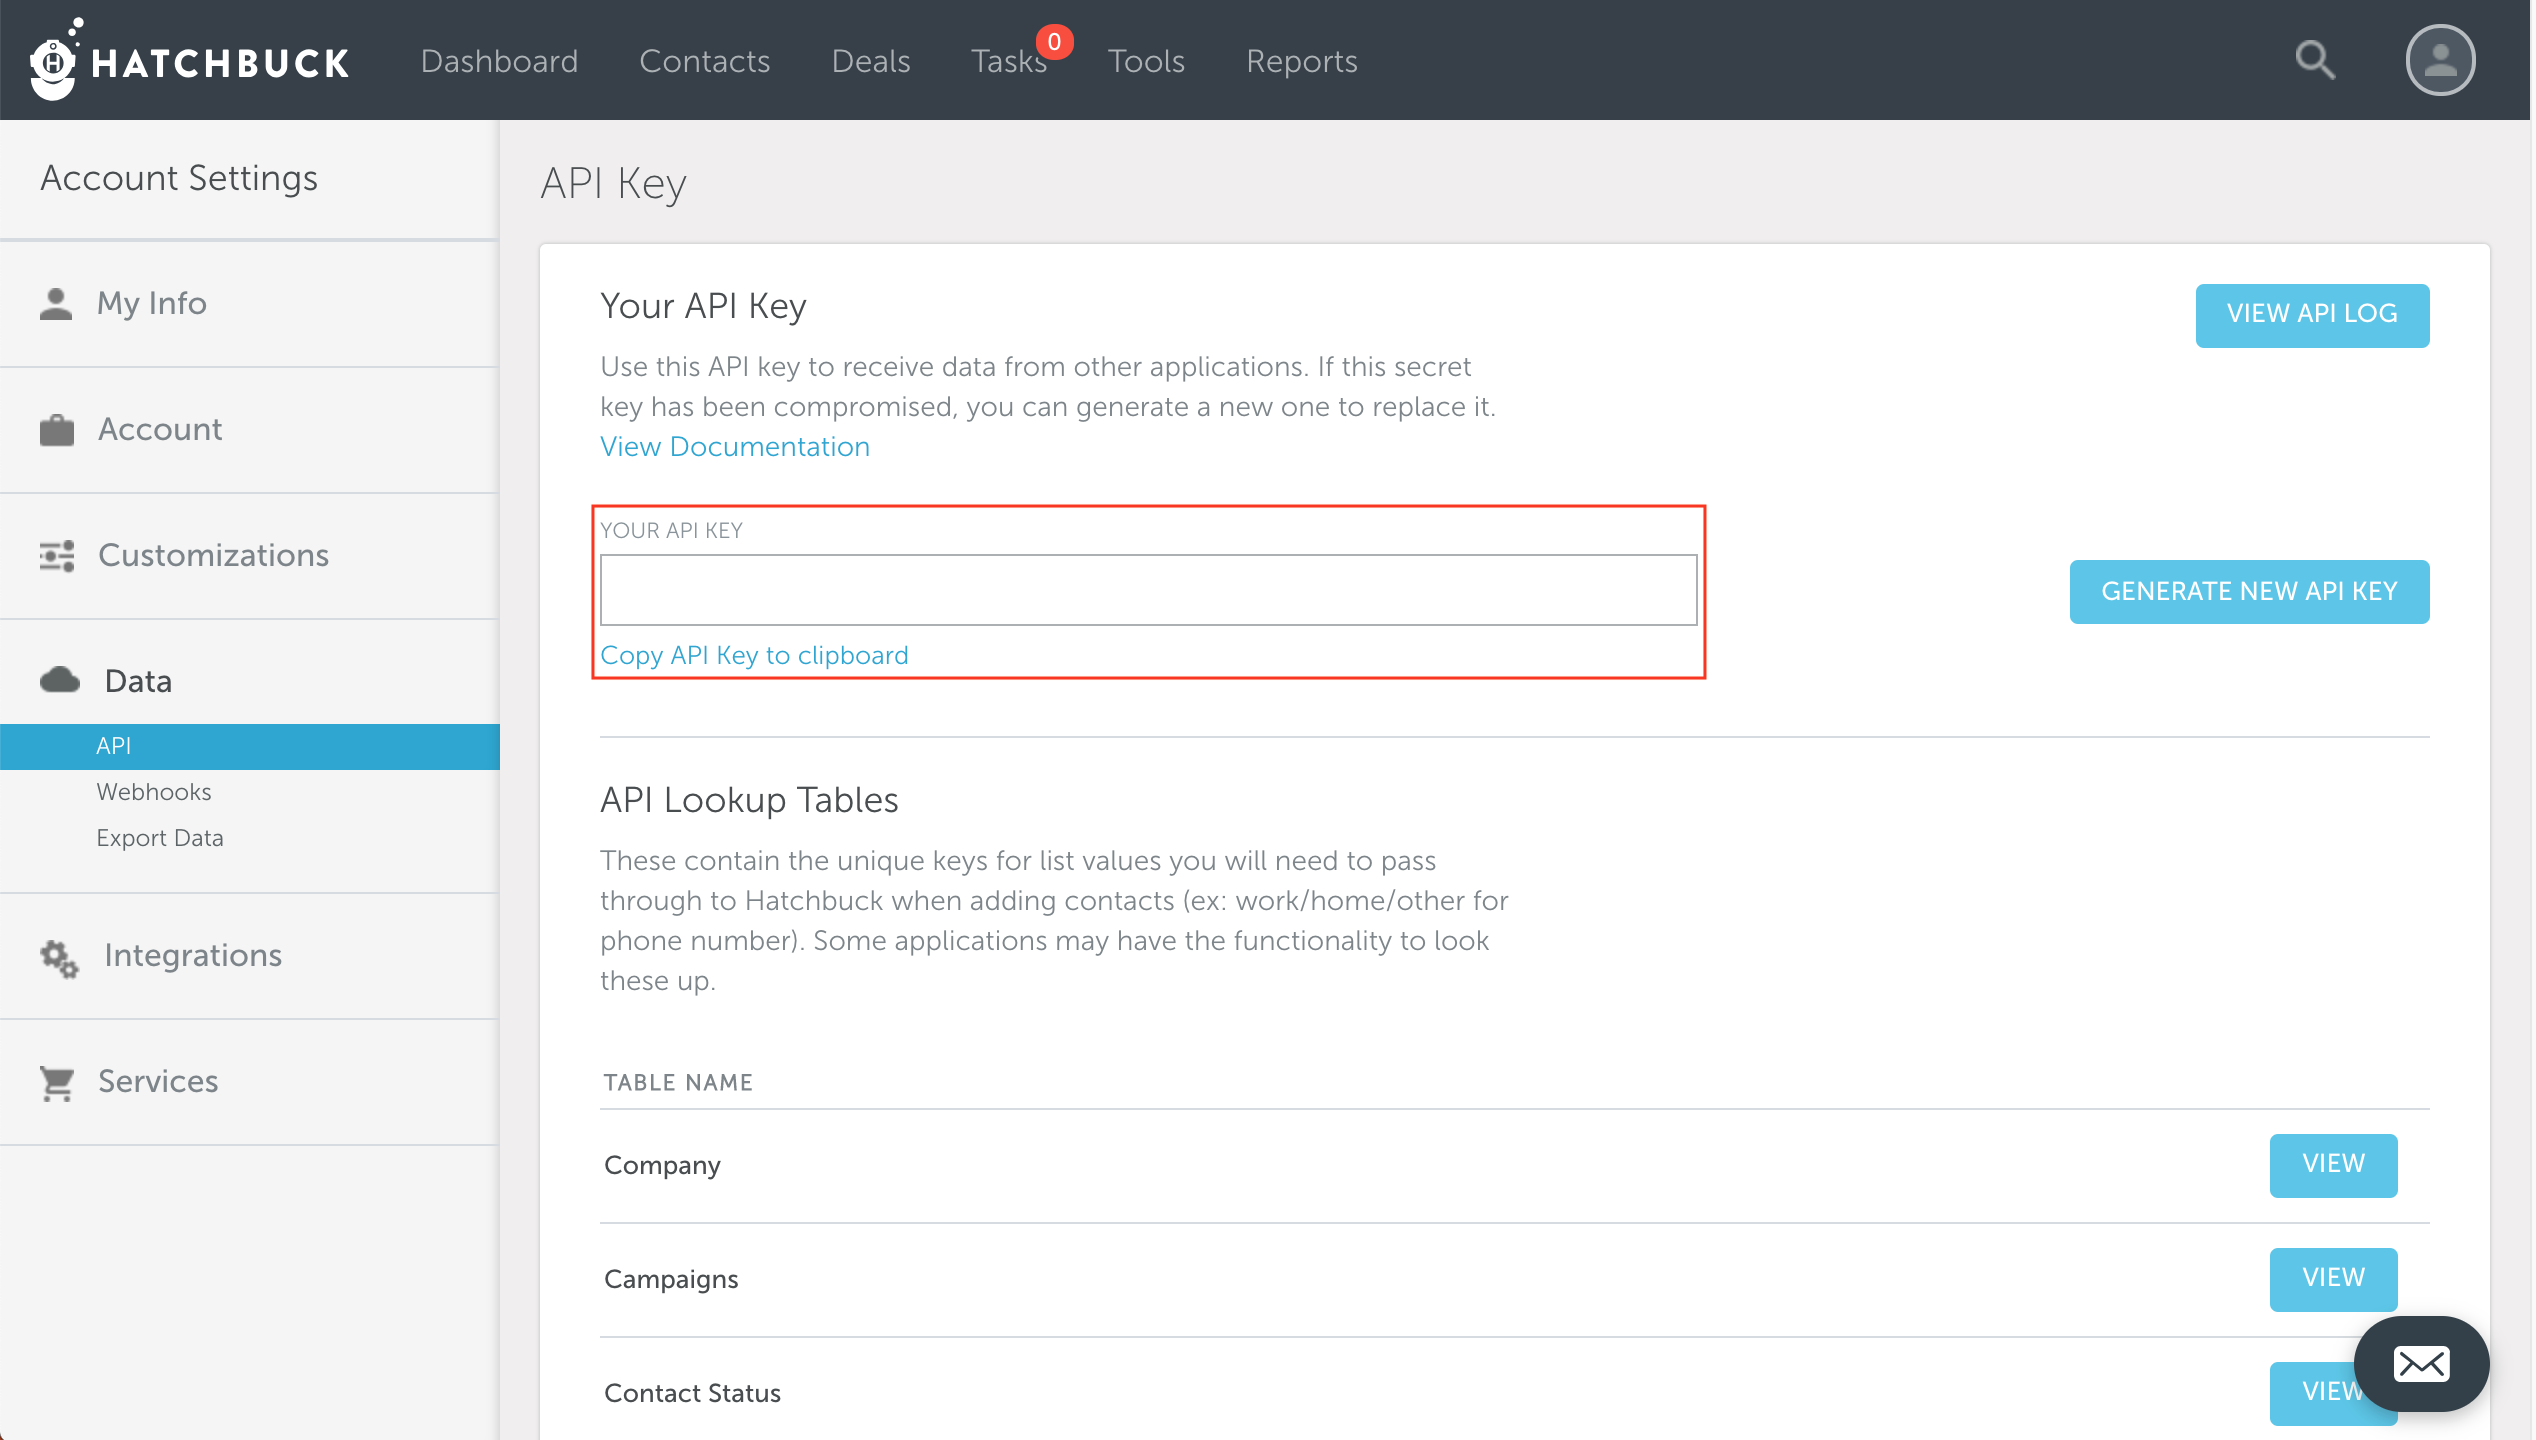
Task: Click the user profile avatar icon
Action: (2439, 60)
